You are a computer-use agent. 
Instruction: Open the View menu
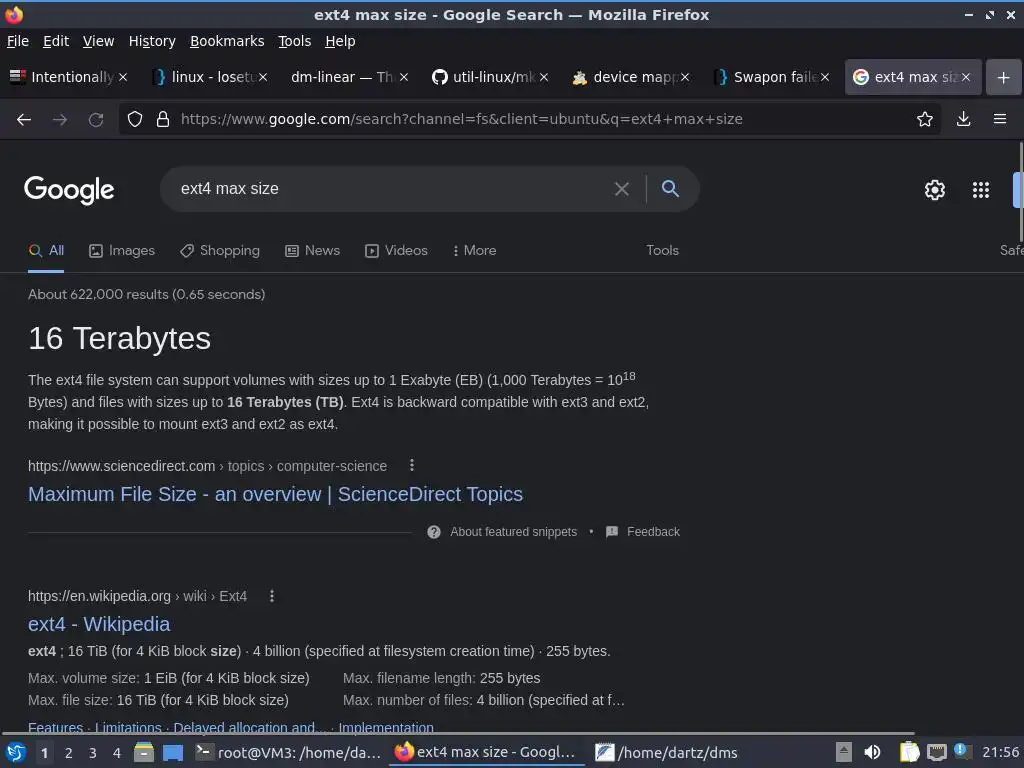pos(99,41)
